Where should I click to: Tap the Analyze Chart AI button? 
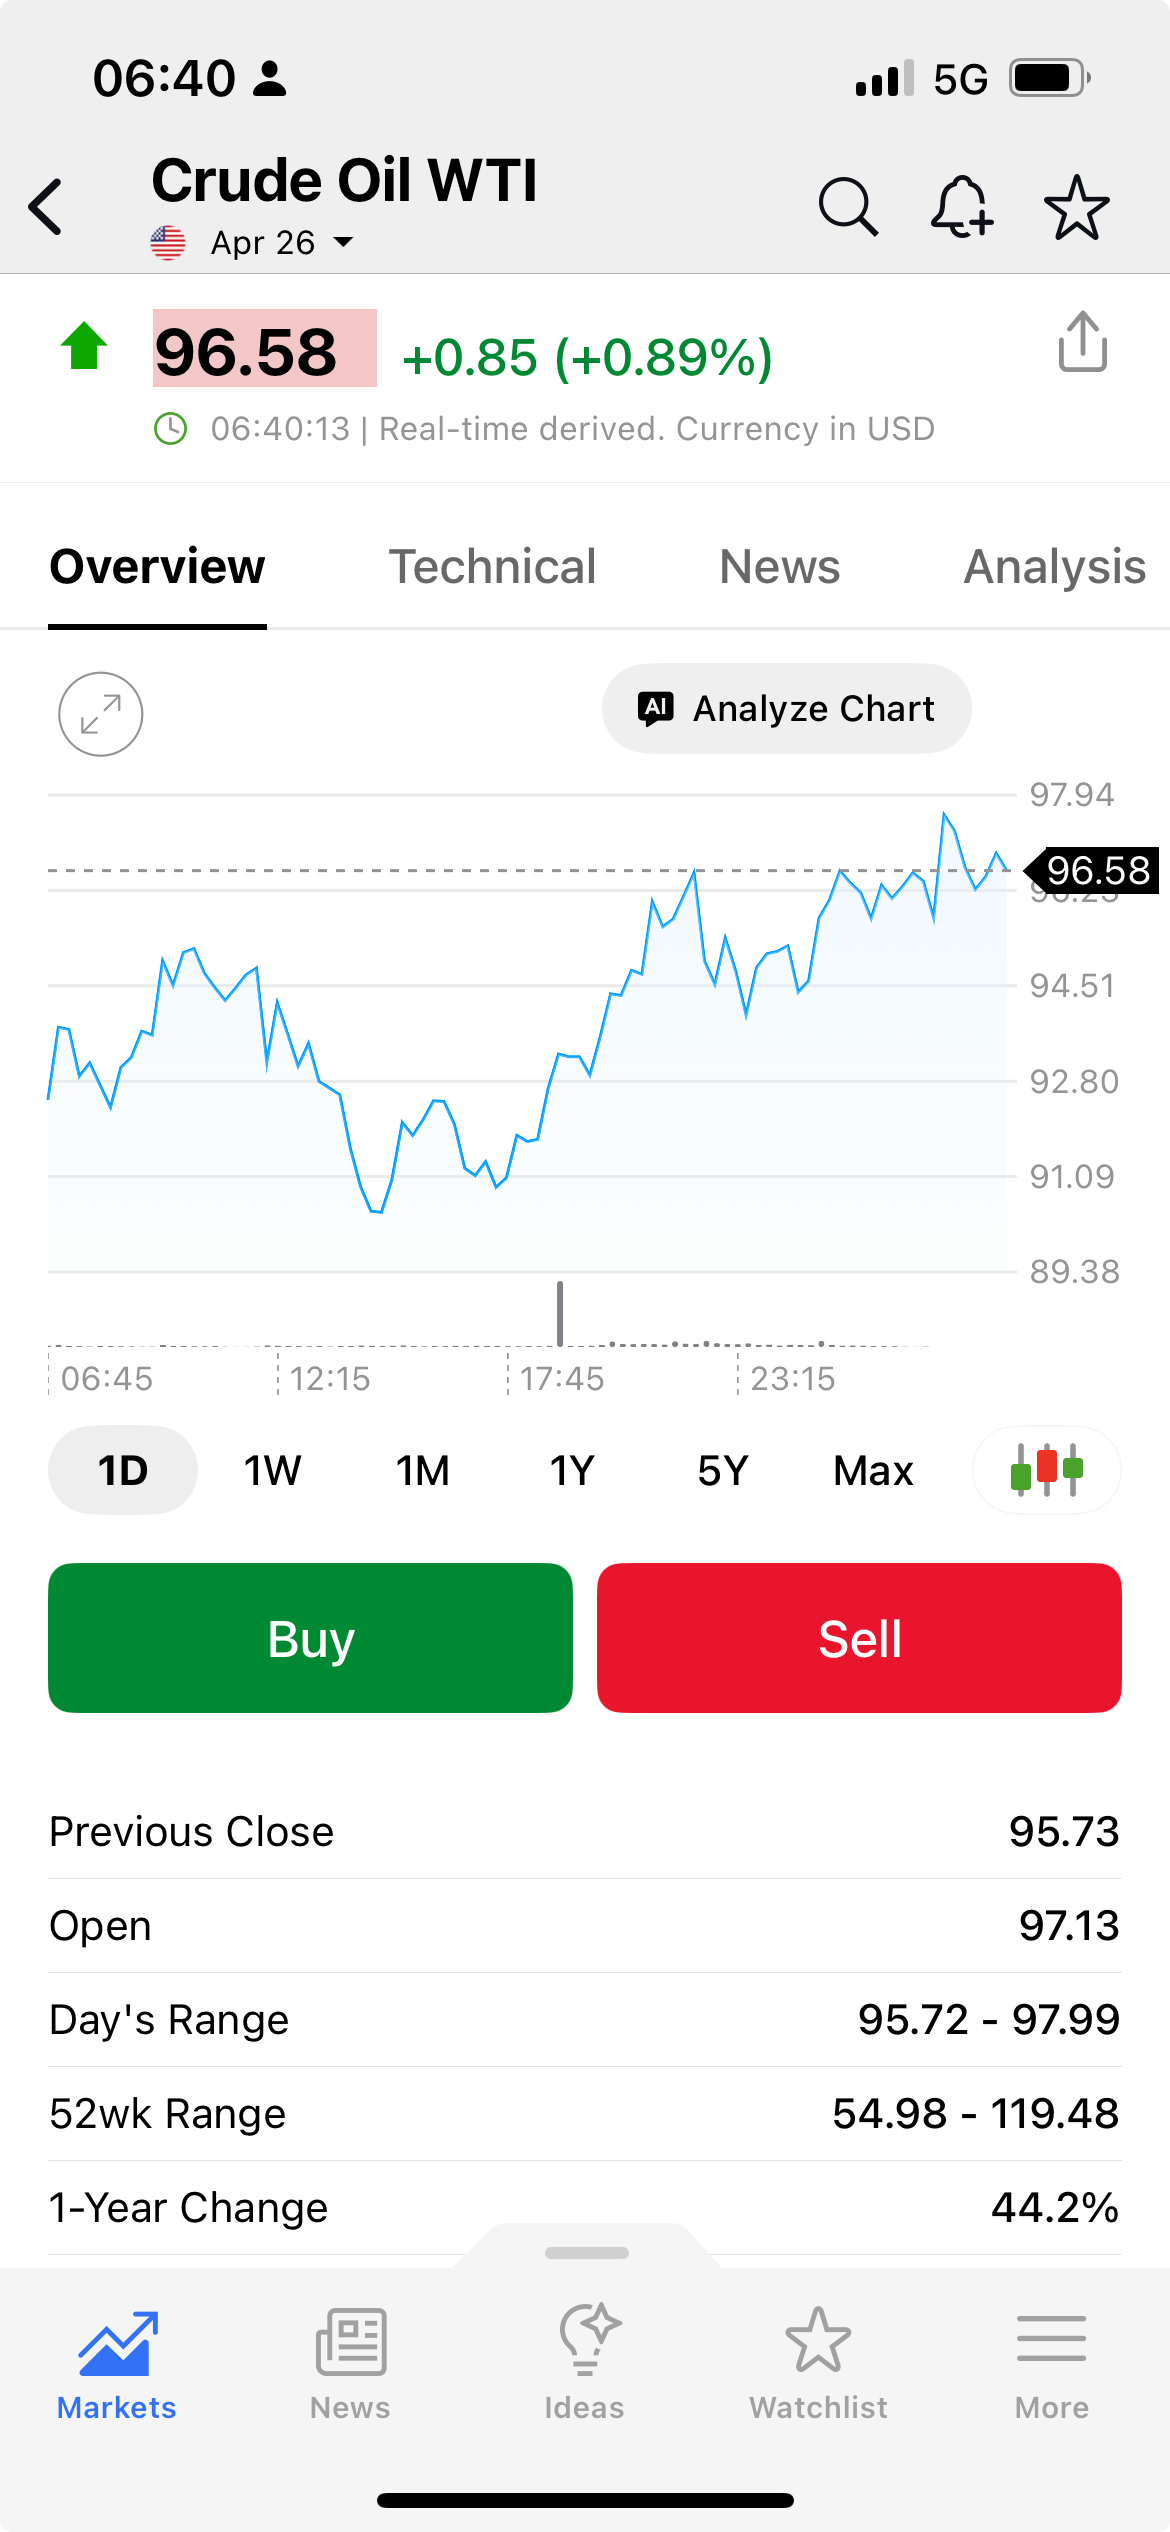coord(786,708)
